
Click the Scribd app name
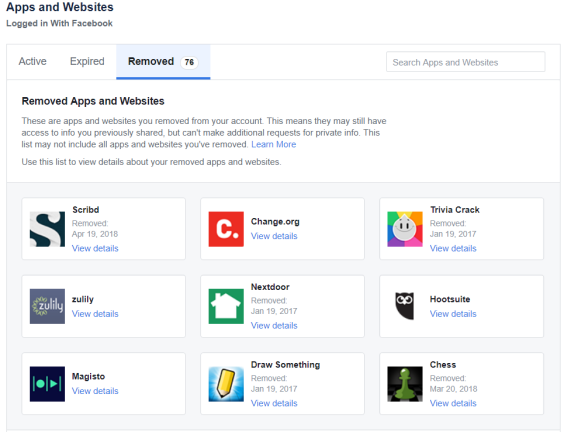(86, 210)
